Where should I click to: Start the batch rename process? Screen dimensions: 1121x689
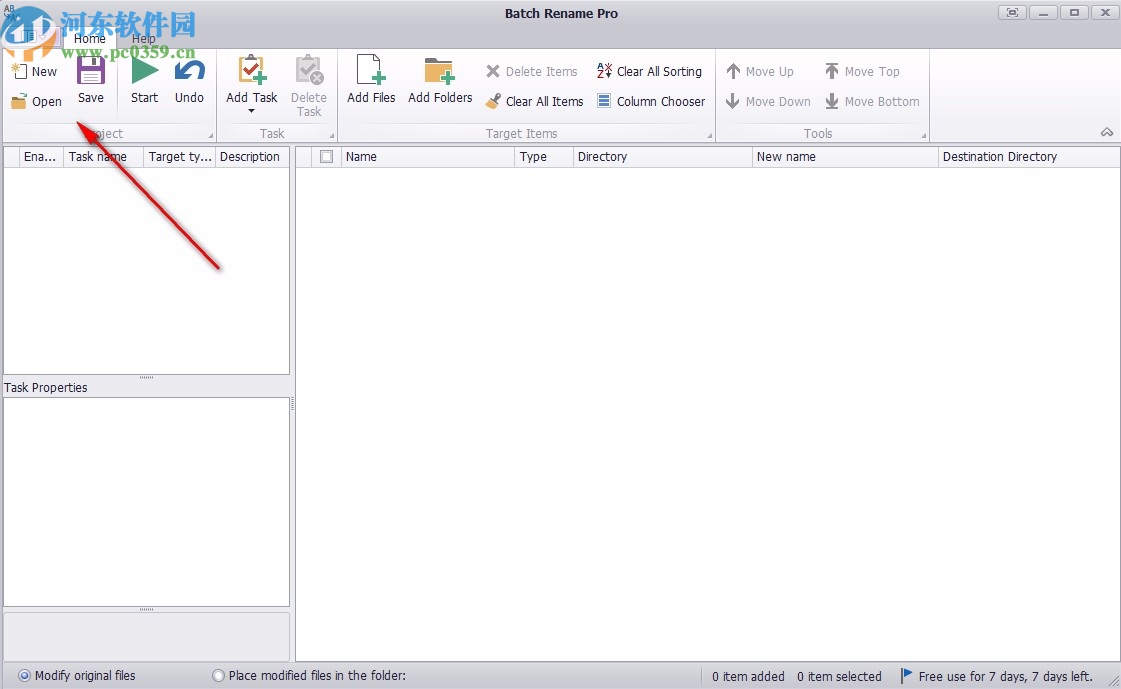pyautogui.click(x=144, y=79)
